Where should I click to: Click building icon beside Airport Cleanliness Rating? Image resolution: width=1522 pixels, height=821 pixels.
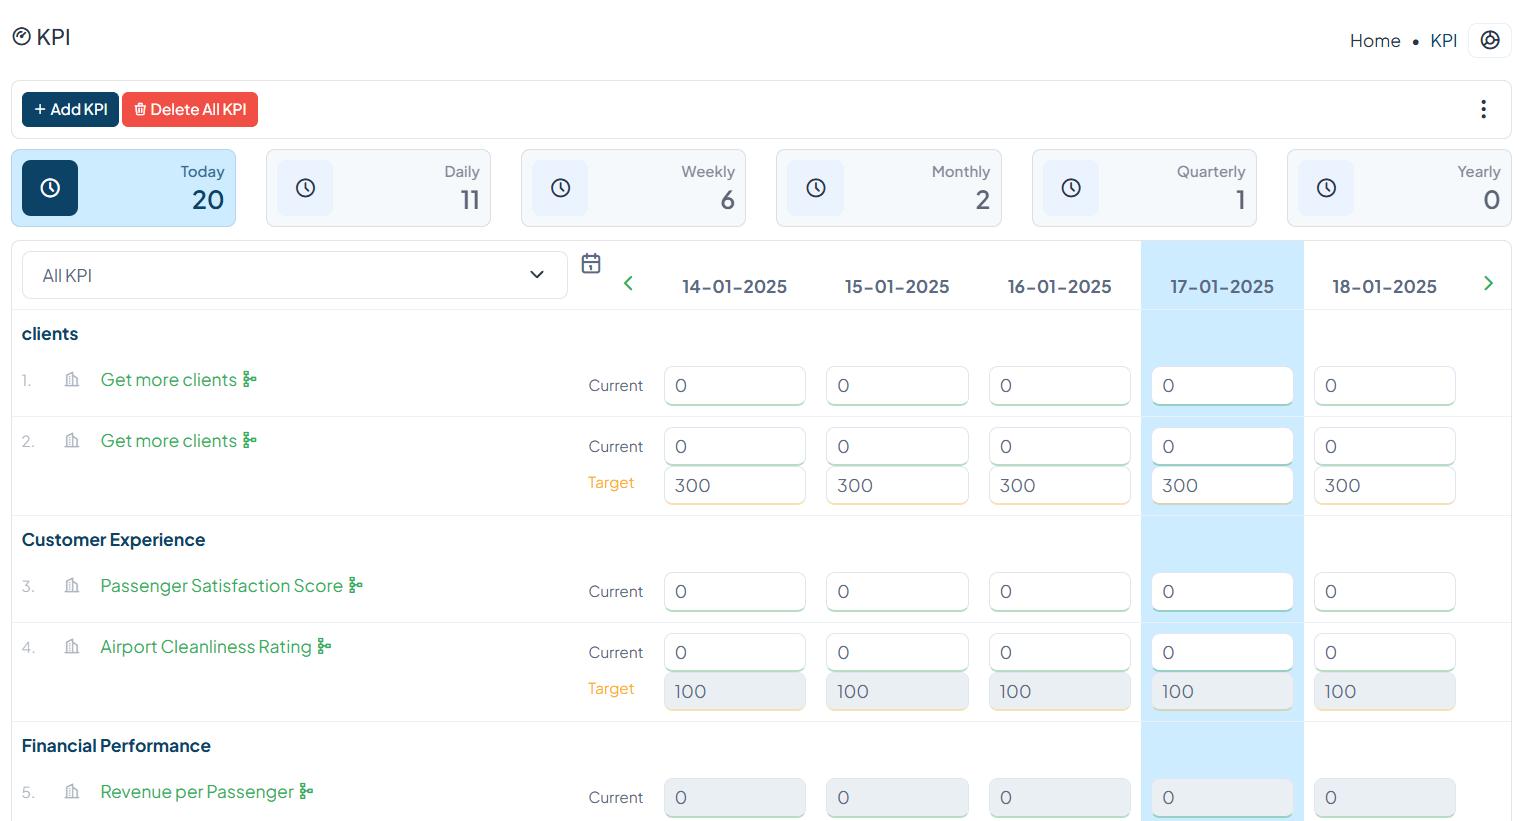pos(72,647)
